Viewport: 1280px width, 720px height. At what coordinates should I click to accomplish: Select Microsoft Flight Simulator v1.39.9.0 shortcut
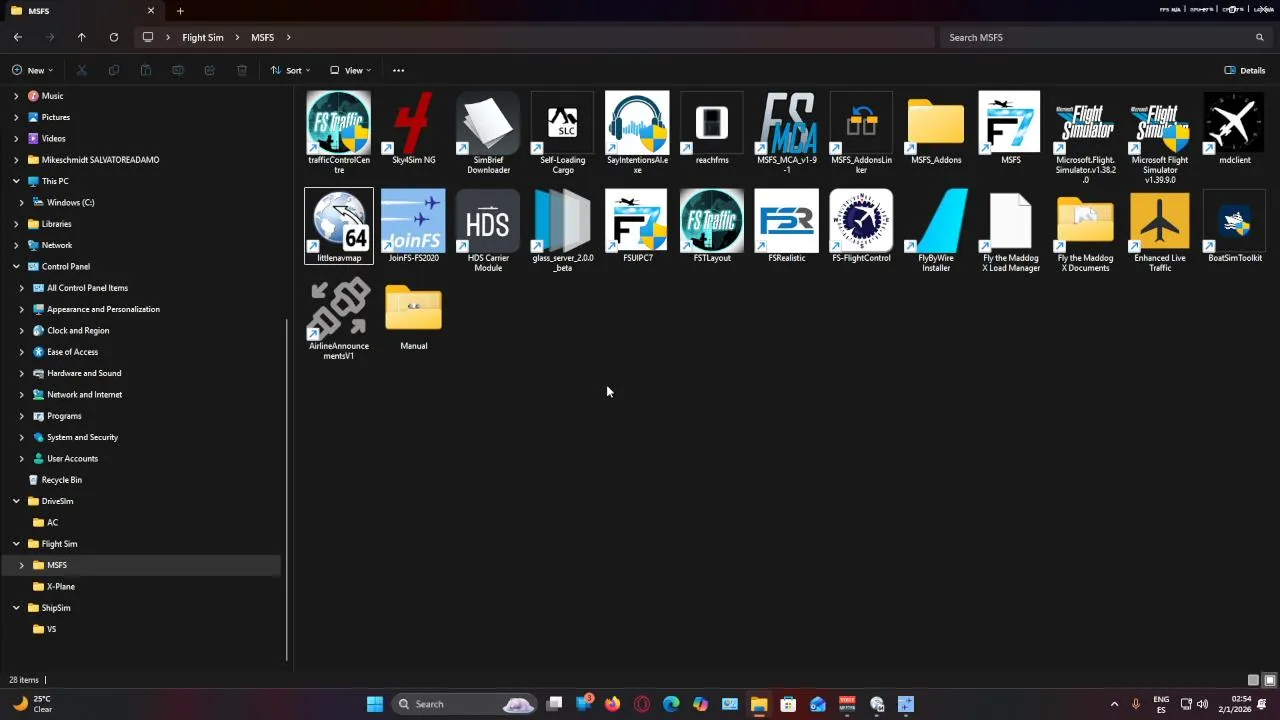(1160, 137)
